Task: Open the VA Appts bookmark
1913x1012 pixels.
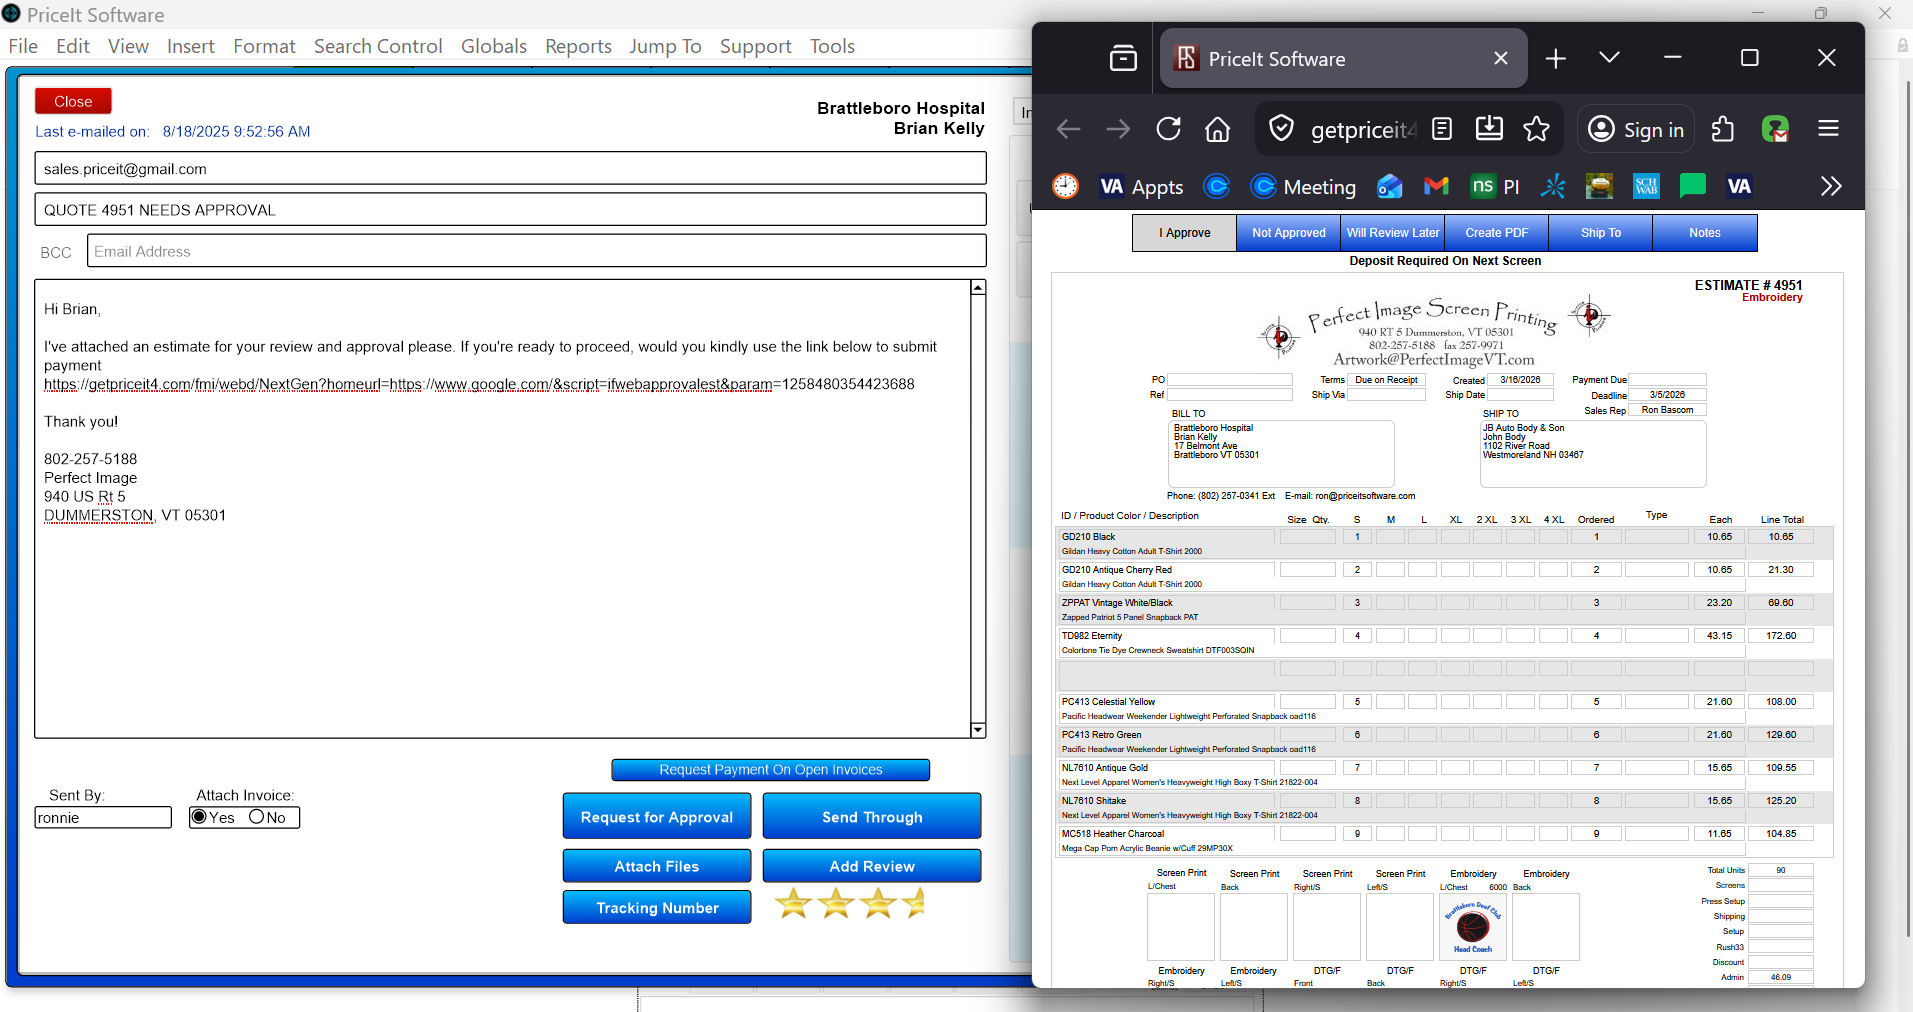Action: click(x=1141, y=187)
